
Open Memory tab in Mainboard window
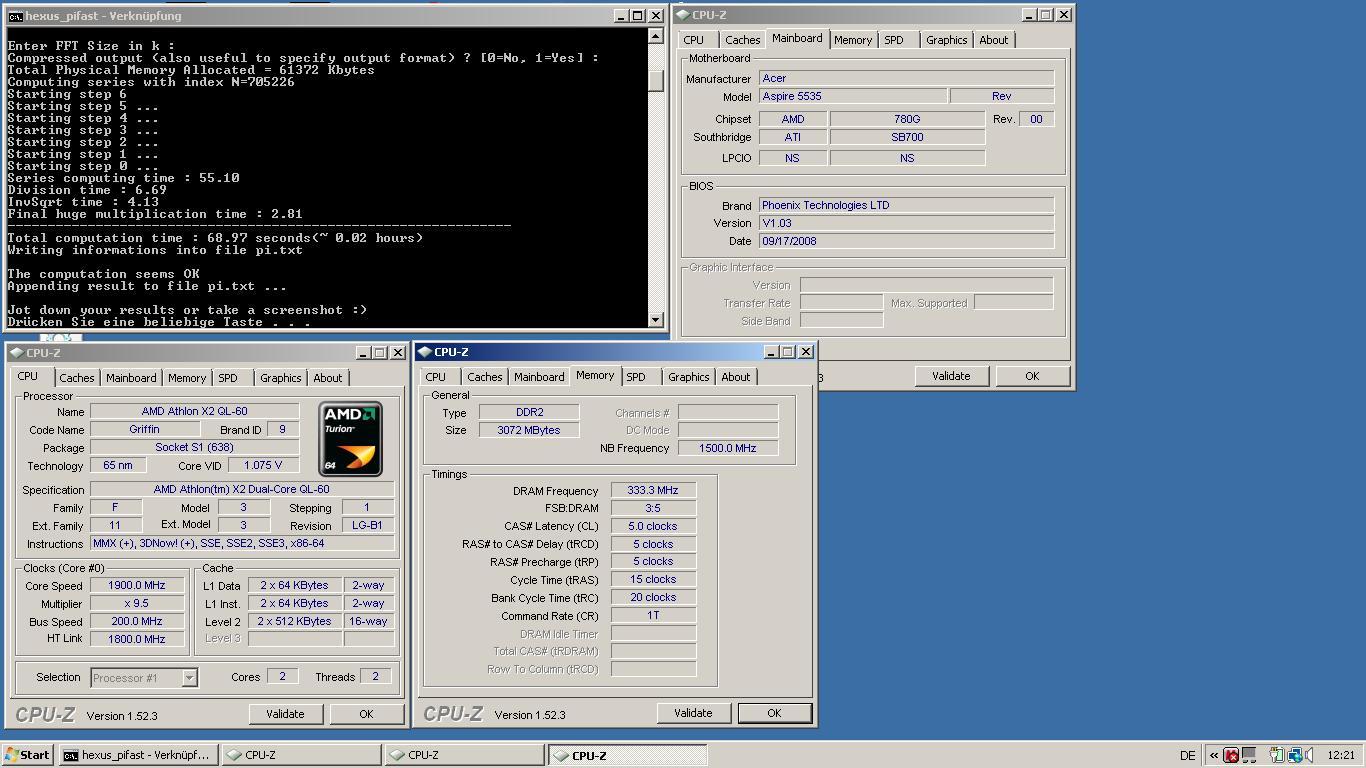pyautogui.click(x=853, y=40)
